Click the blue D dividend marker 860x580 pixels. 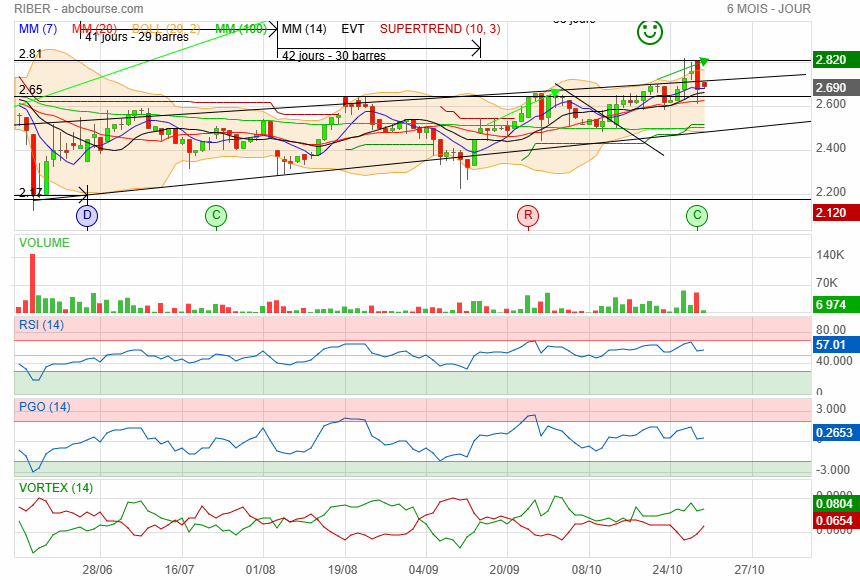pyautogui.click(x=87, y=215)
